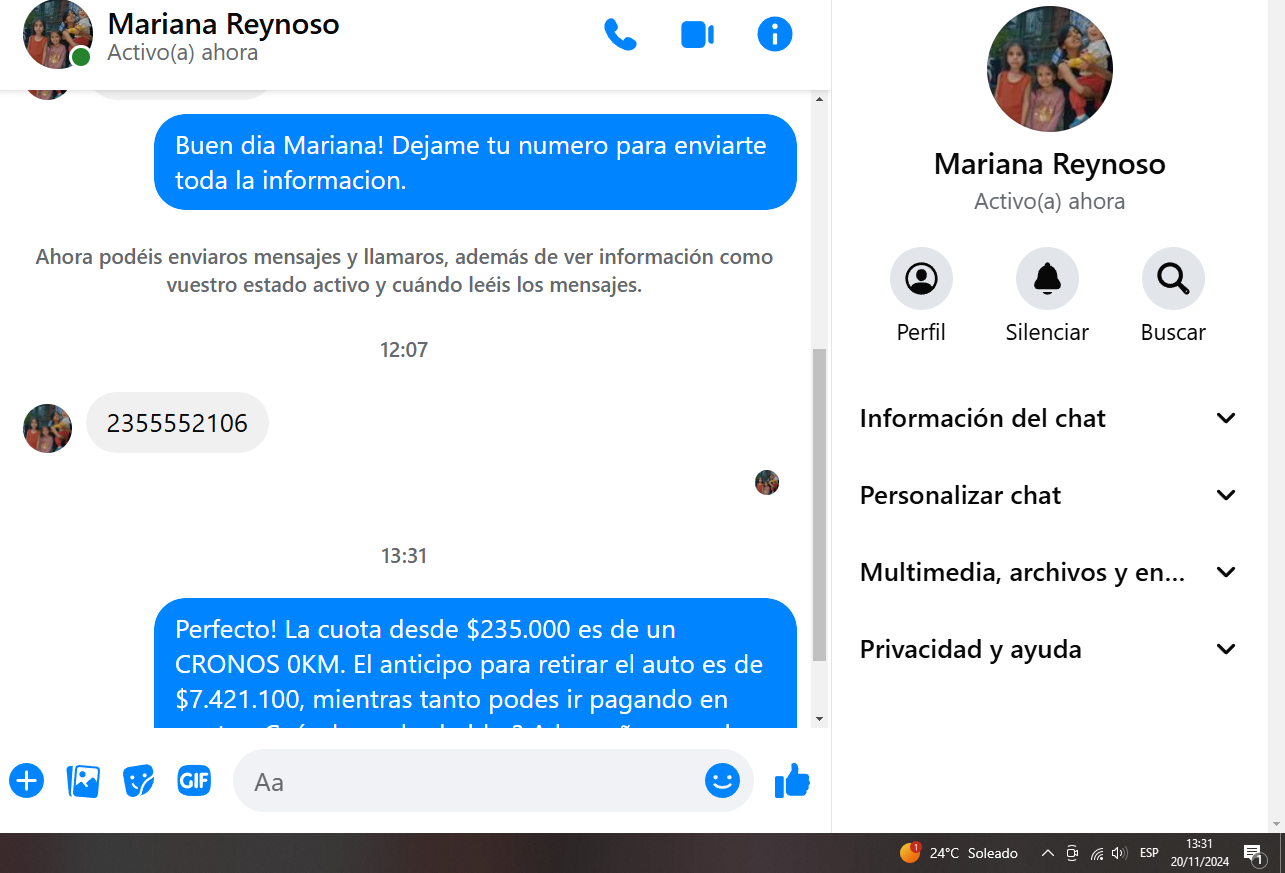View Mariana's profile via Perfil button
Screen dimensions: 1285x873
[921, 279]
